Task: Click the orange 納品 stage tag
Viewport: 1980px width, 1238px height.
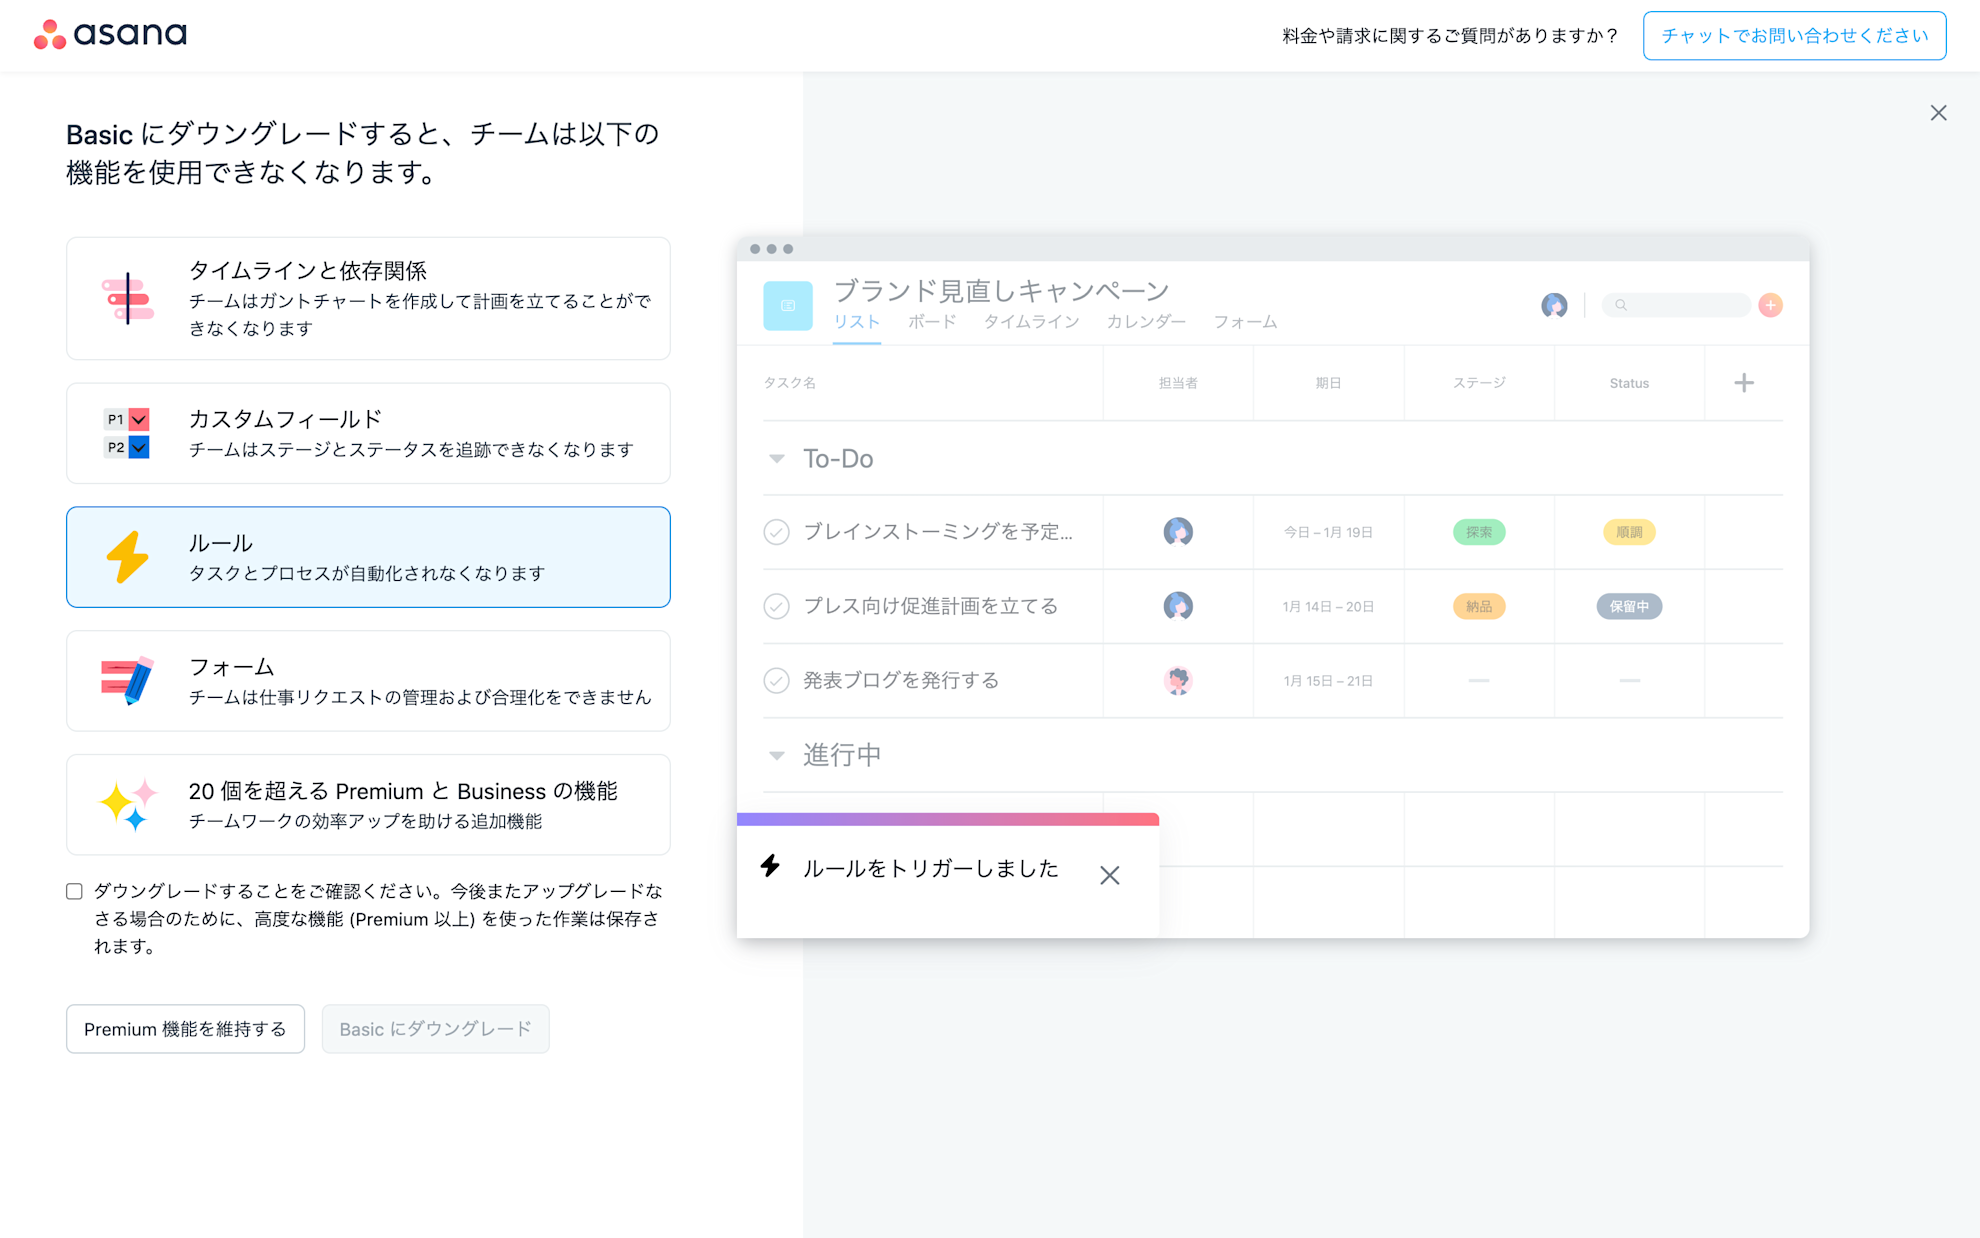Action: tap(1479, 606)
